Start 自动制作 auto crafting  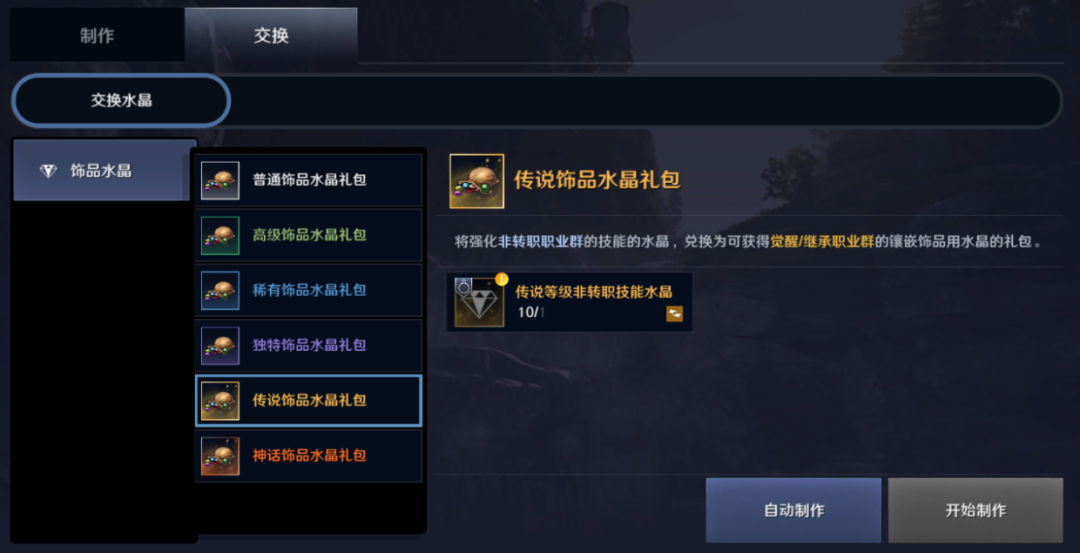click(x=793, y=510)
